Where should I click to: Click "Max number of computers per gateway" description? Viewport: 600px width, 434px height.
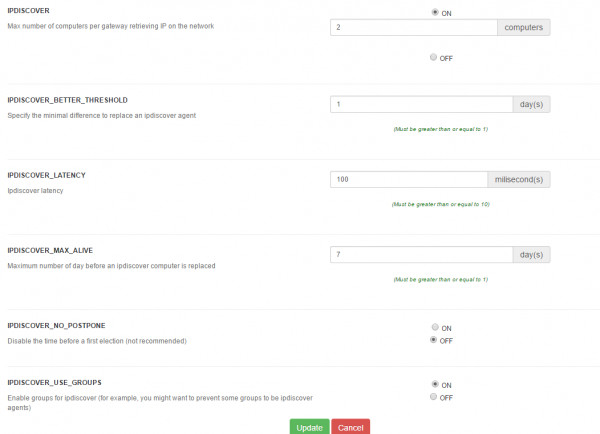[x=111, y=26]
